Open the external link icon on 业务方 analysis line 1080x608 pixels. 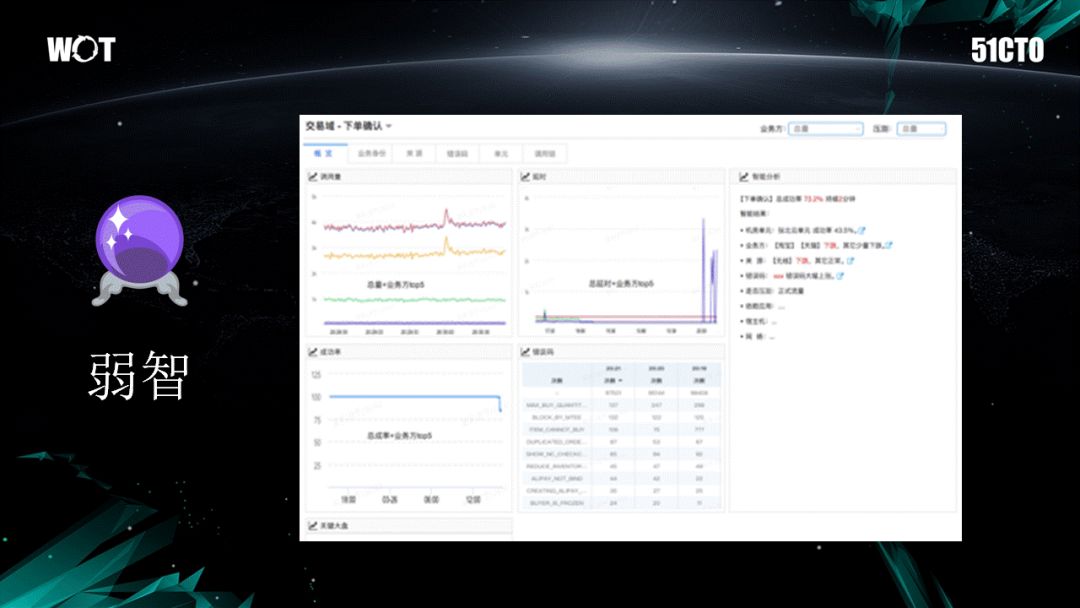pos(889,245)
